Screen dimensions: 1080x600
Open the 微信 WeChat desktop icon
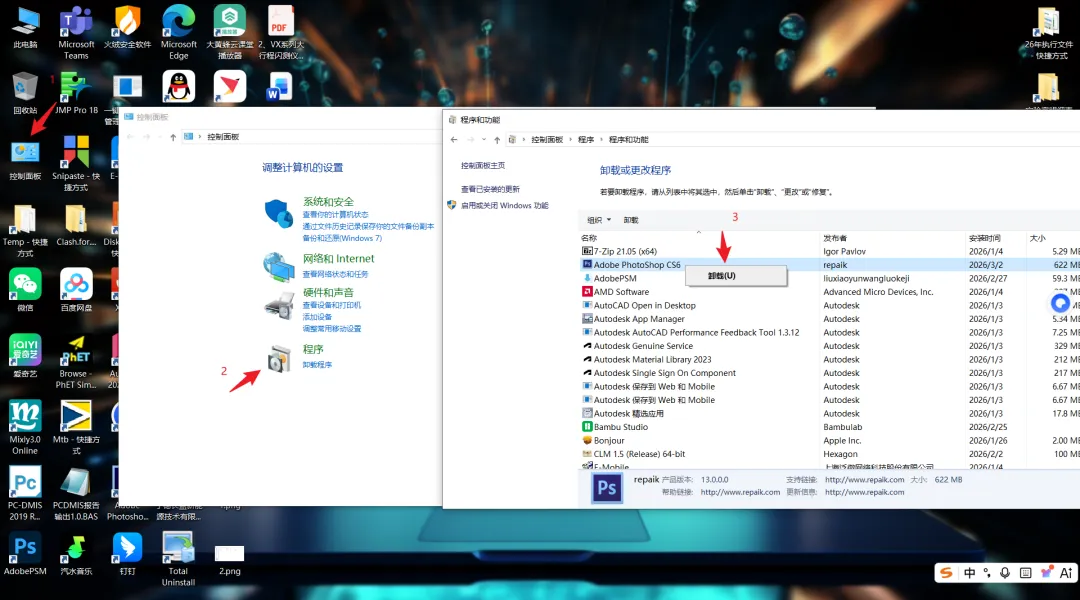pyautogui.click(x=25, y=290)
